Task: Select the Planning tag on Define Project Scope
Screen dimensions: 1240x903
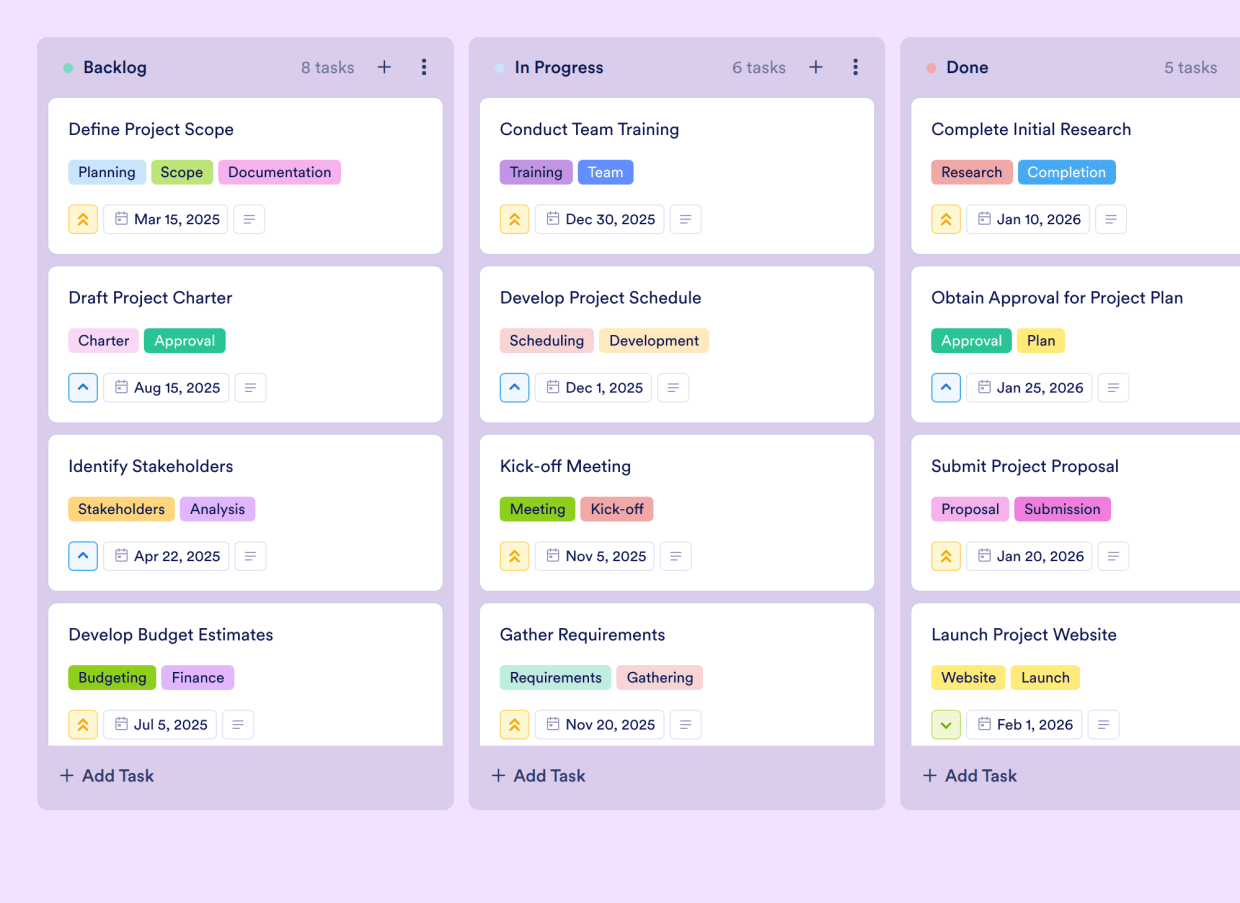Action: coord(107,171)
